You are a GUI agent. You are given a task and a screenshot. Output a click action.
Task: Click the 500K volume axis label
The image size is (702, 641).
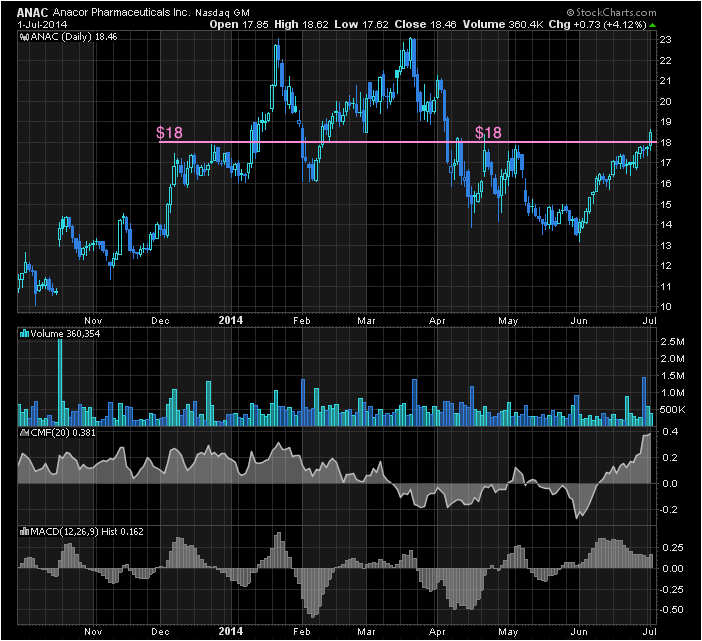[x=672, y=410]
